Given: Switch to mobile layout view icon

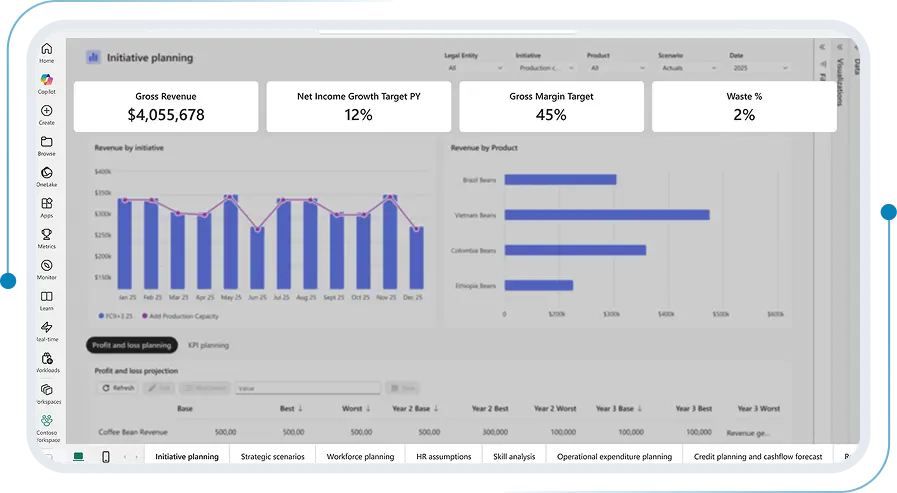Looking at the screenshot, I should (106, 456).
